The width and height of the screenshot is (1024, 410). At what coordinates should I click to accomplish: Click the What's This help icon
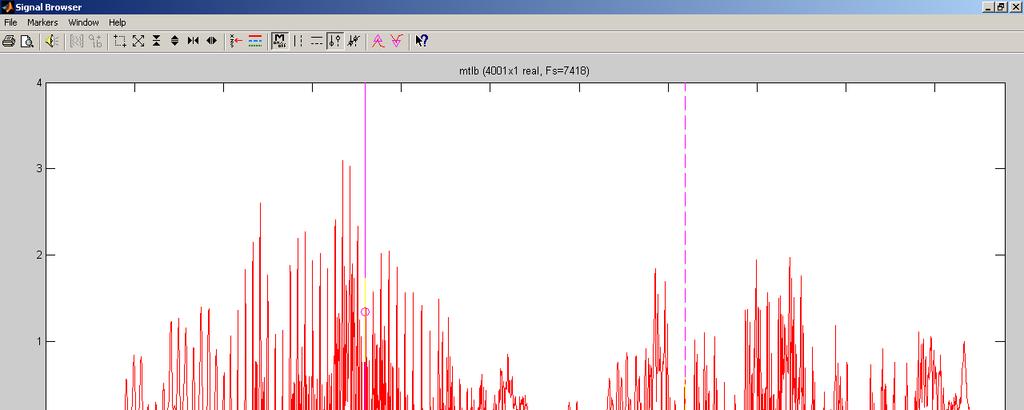pyautogui.click(x=421, y=41)
